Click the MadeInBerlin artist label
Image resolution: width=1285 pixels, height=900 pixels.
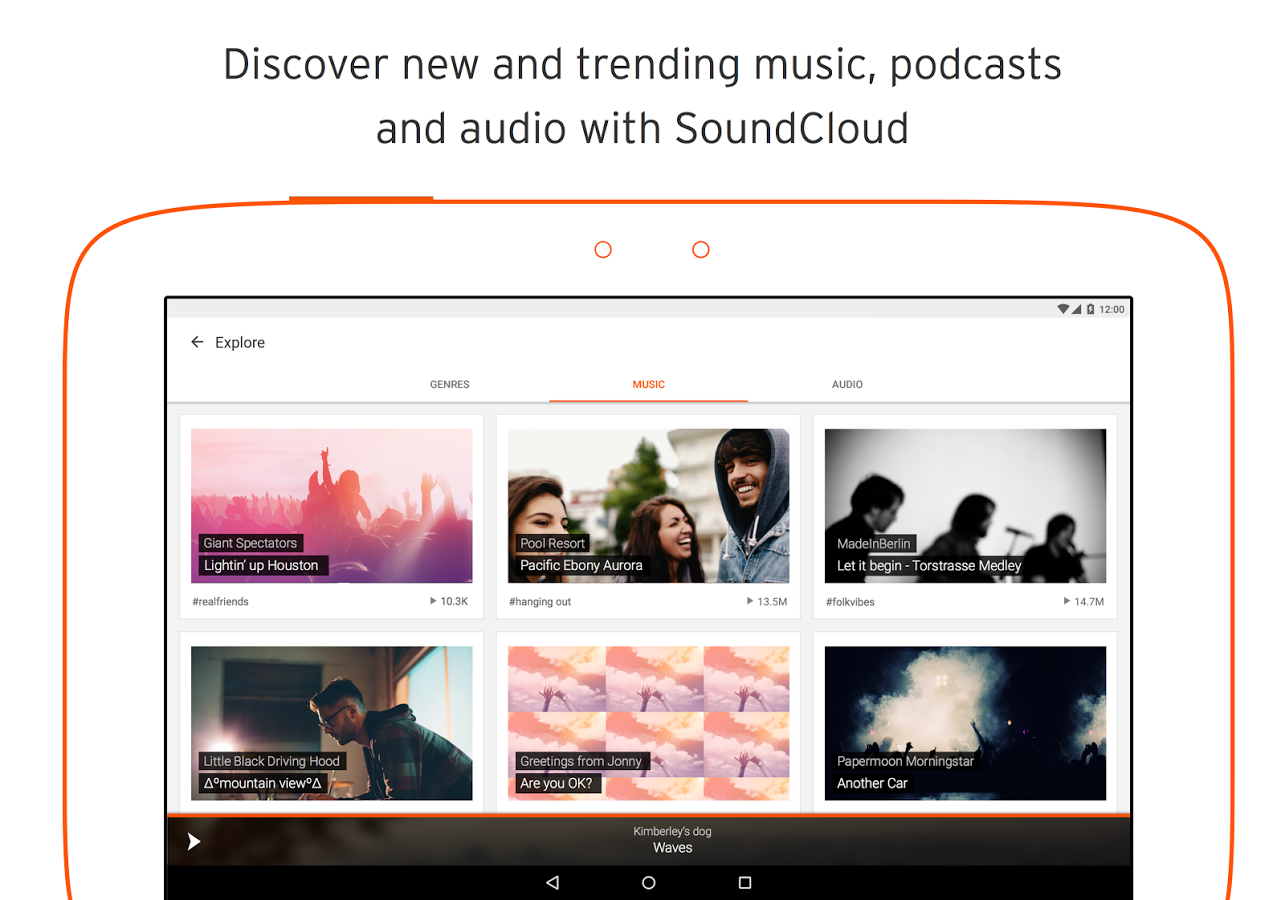pos(874,543)
